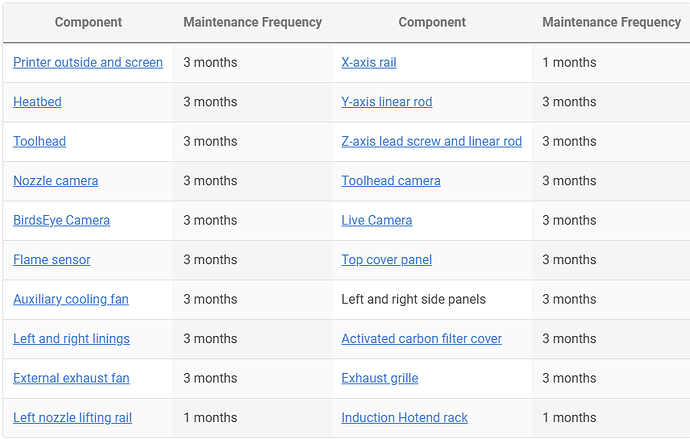The height and width of the screenshot is (439, 690).
Task: Open the Left nozzle lifting rail link
Action: click(73, 418)
